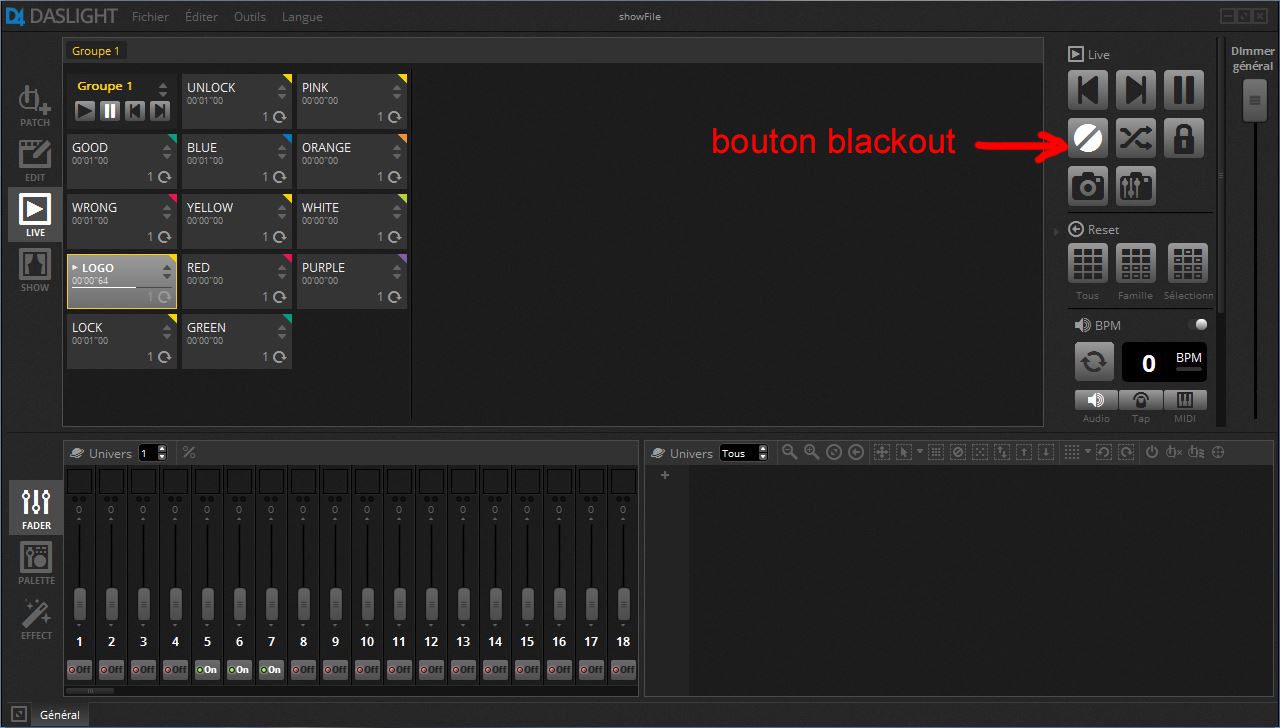Screen dimensions: 1280x728
Task: Toggle channel 13 Off button
Action: click(x=463, y=669)
